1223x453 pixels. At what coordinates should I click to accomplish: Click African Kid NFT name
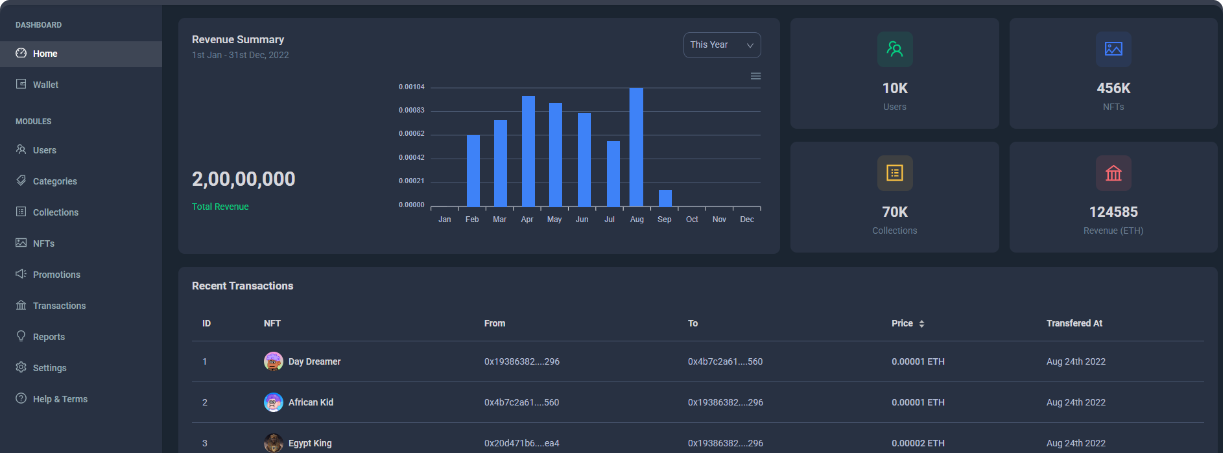tap(311, 402)
